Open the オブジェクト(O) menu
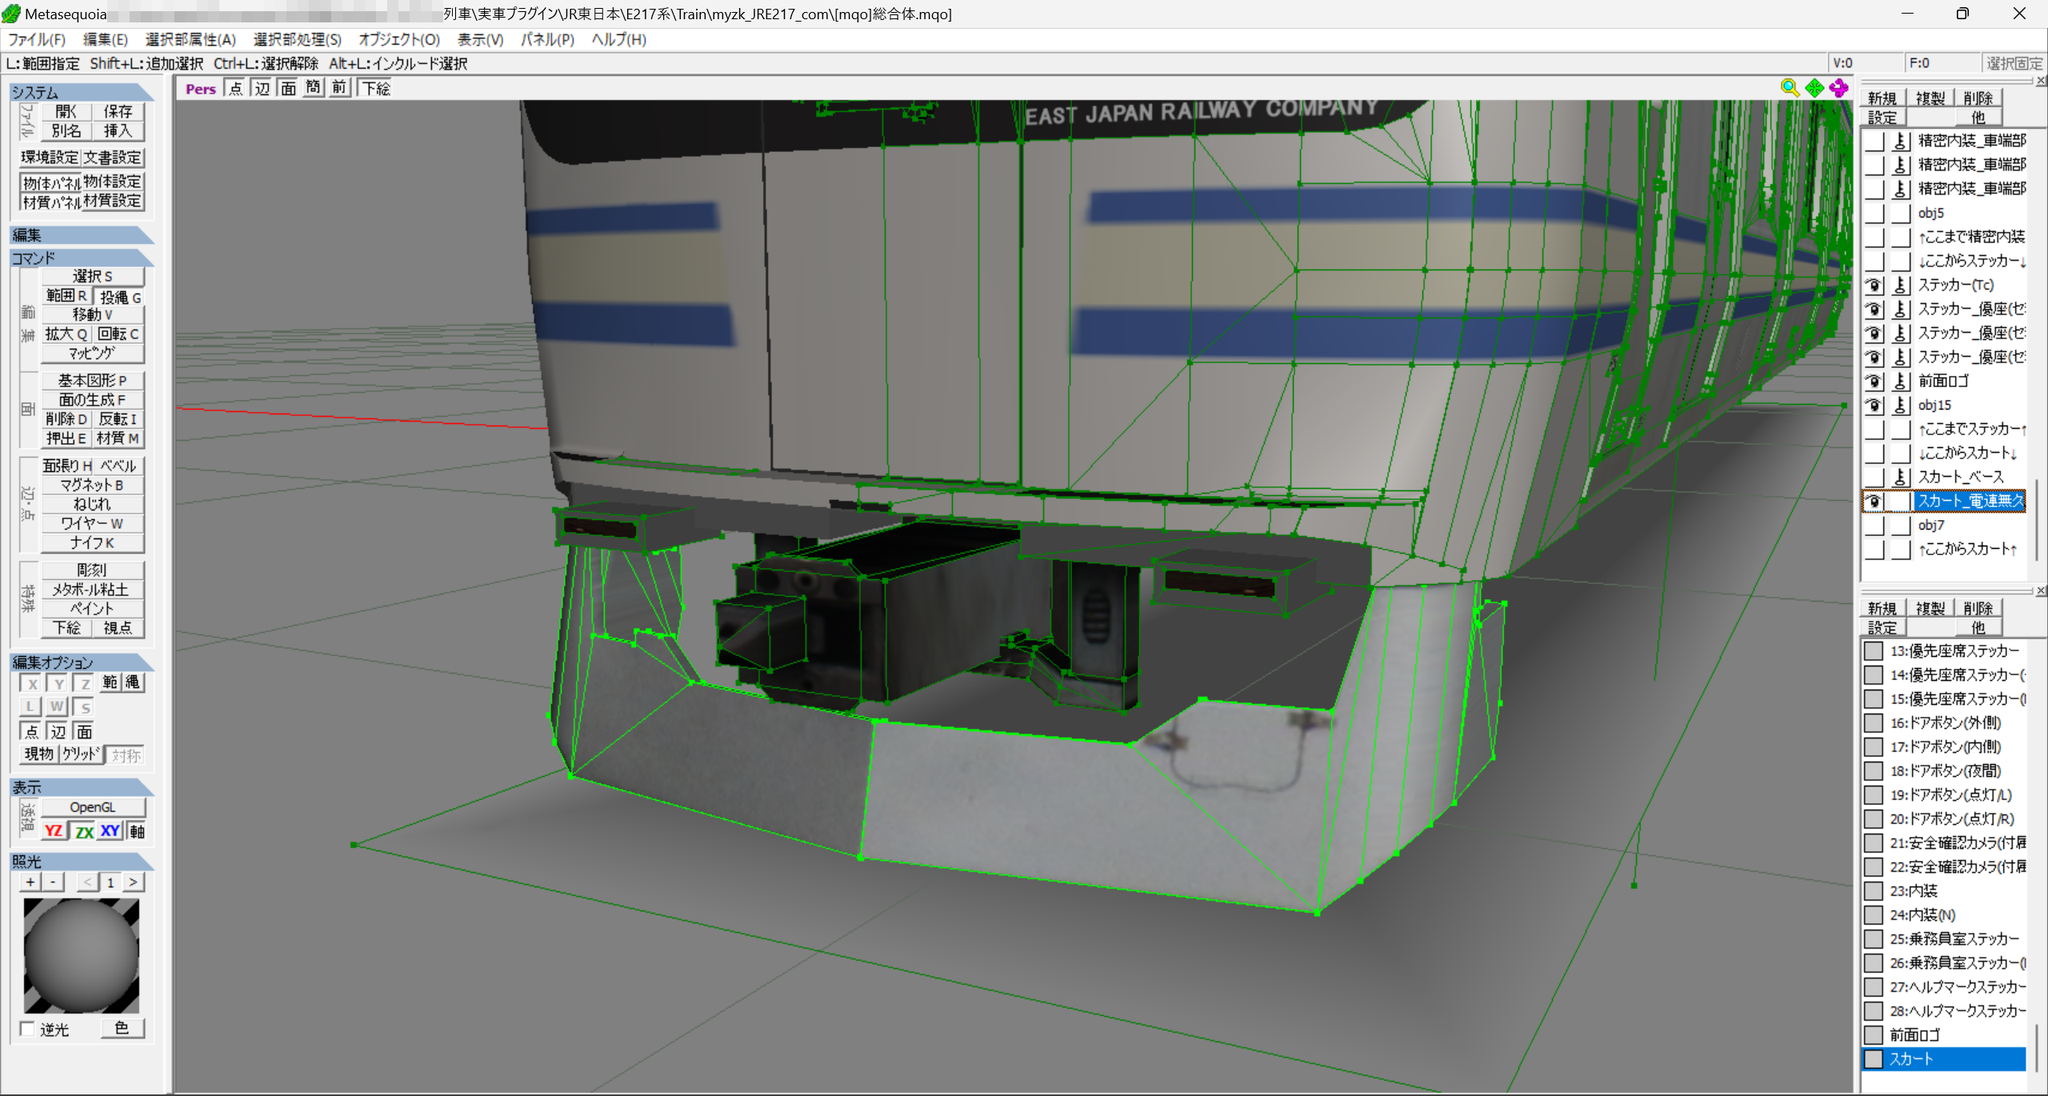The image size is (2048, 1096). click(x=399, y=39)
